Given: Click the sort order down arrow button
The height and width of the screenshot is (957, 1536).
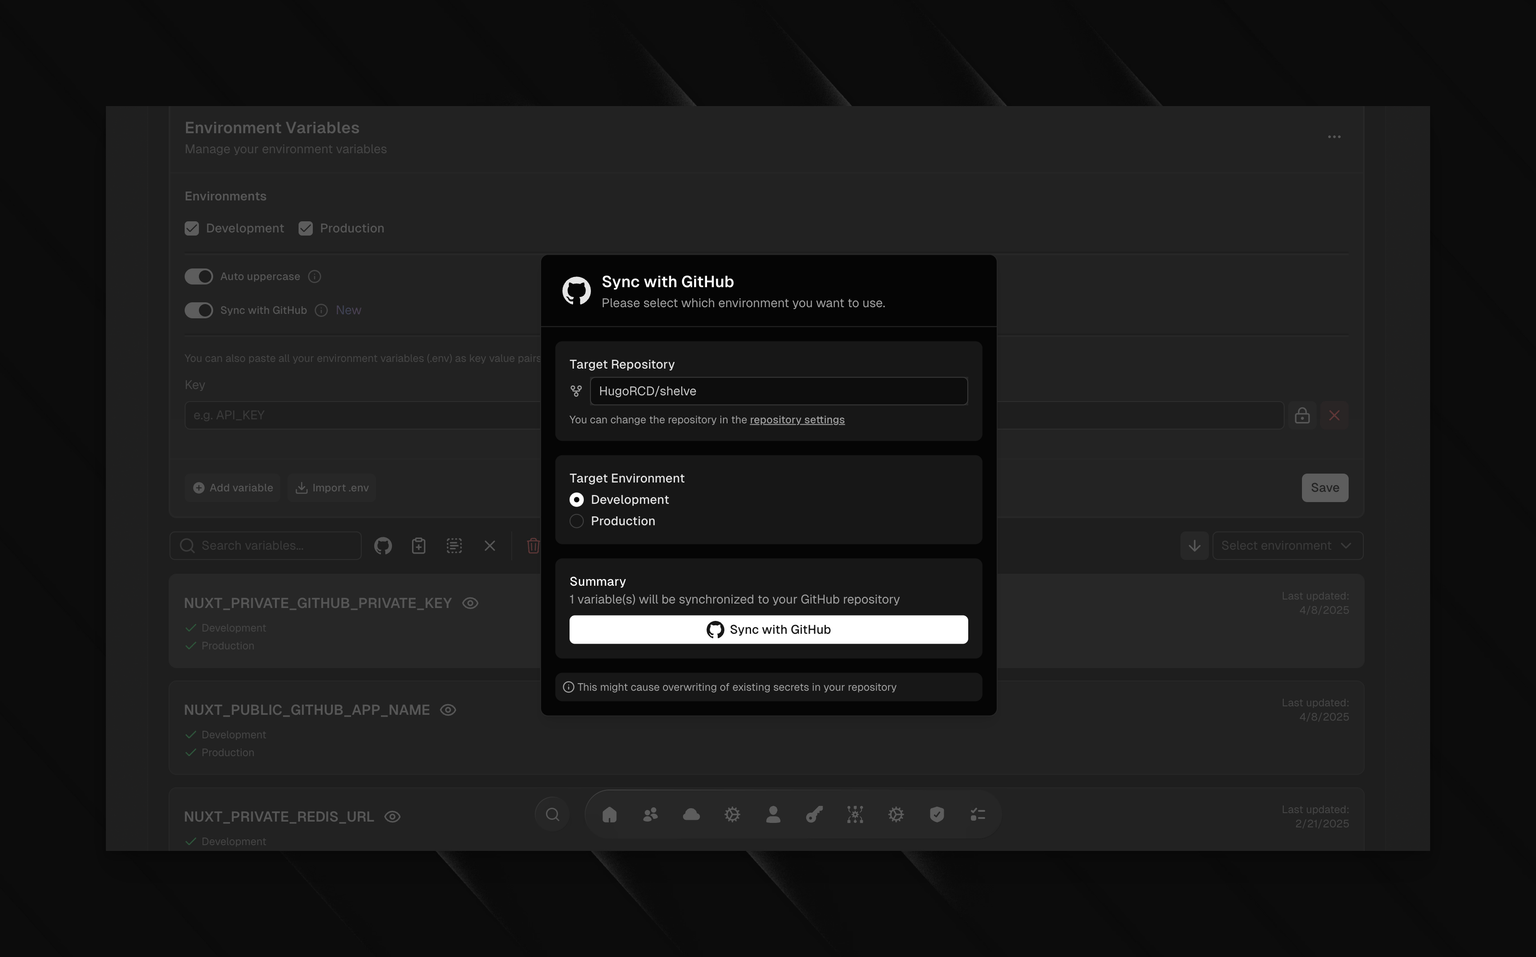Looking at the screenshot, I should pyautogui.click(x=1194, y=546).
